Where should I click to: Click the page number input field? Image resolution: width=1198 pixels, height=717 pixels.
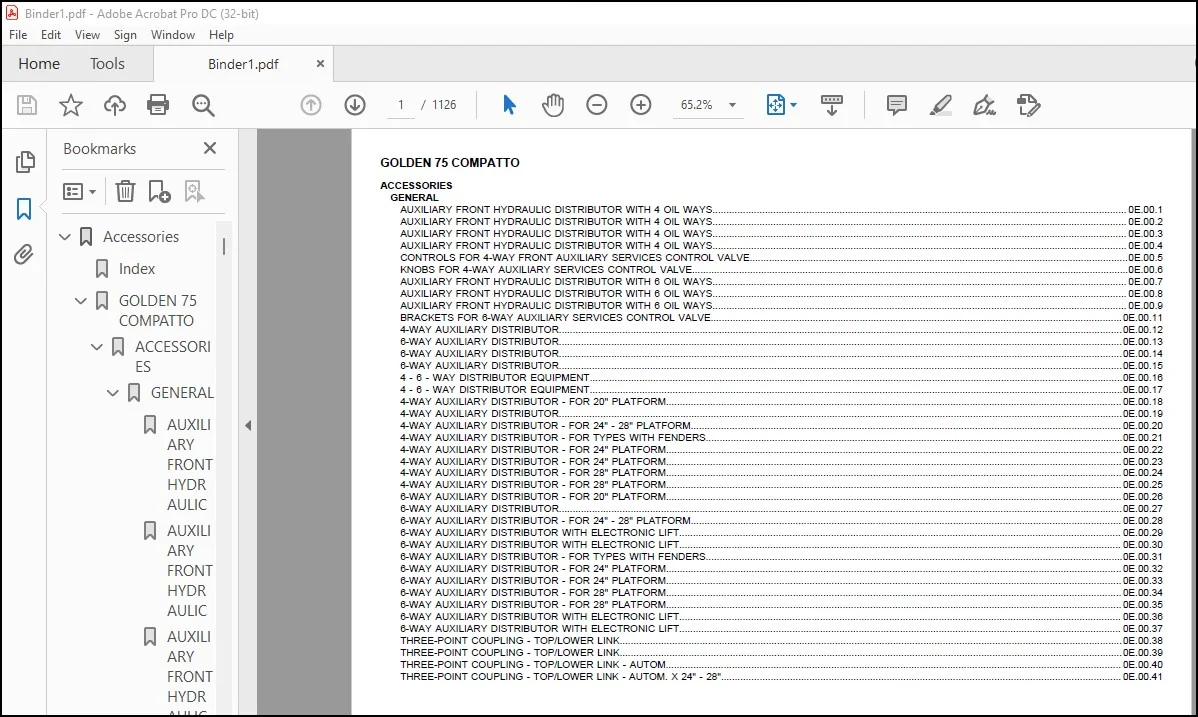click(400, 105)
